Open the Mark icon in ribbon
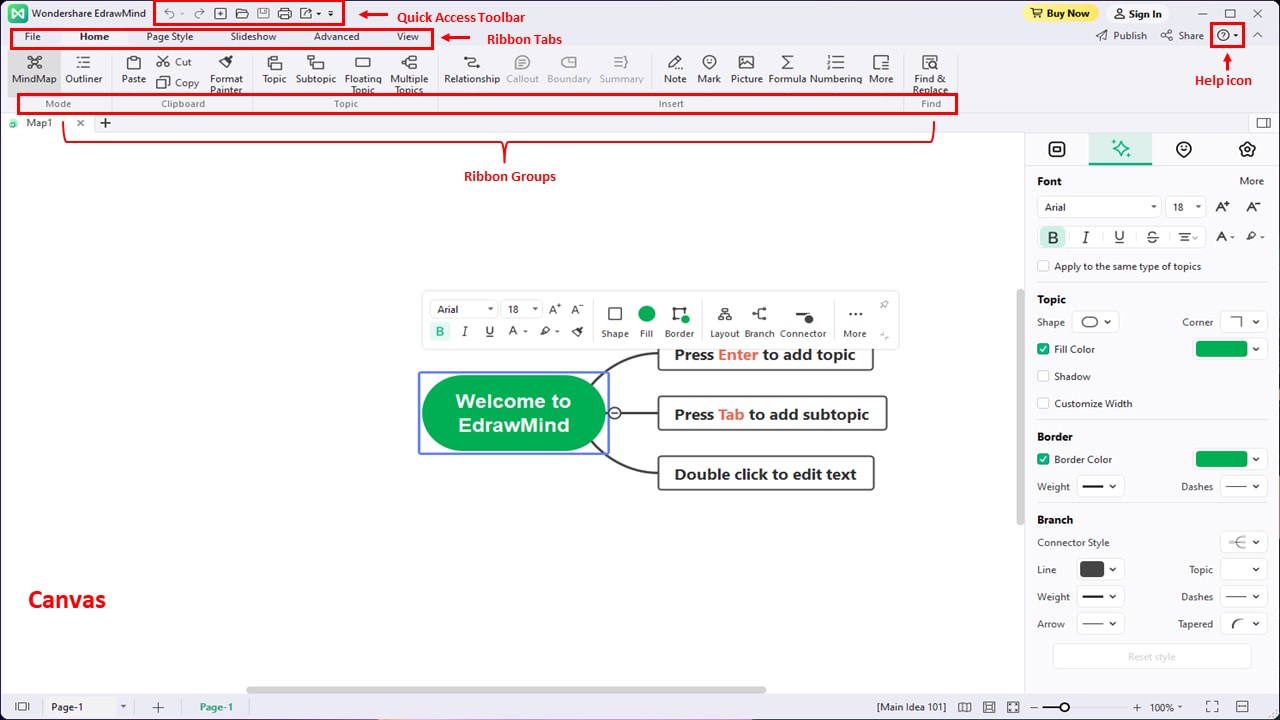Viewport: 1280px width, 720px height. coord(709,69)
